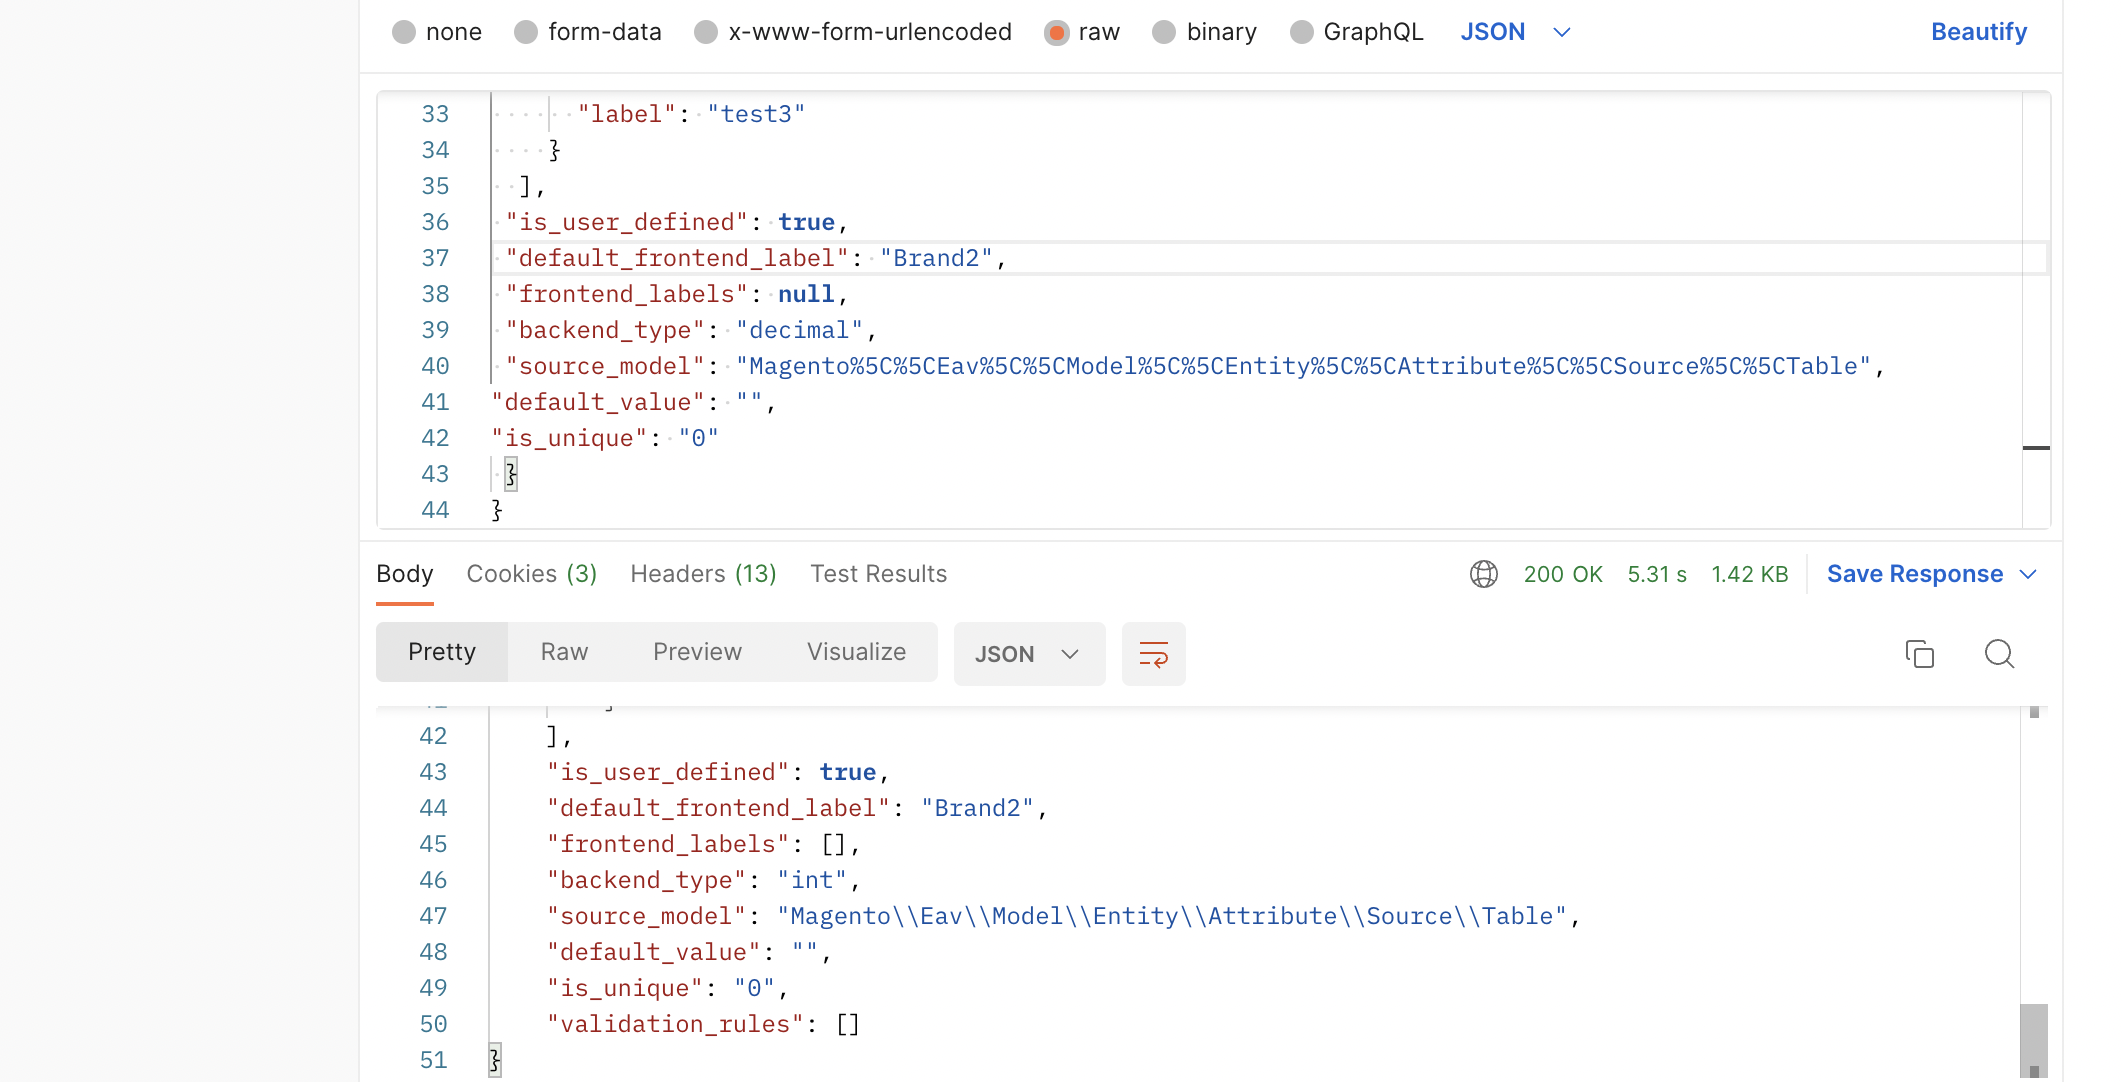This screenshot has width=2122, height=1082.
Task: Click "int" backend_type in response
Action: pyautogui.click(x=812, y=880)
